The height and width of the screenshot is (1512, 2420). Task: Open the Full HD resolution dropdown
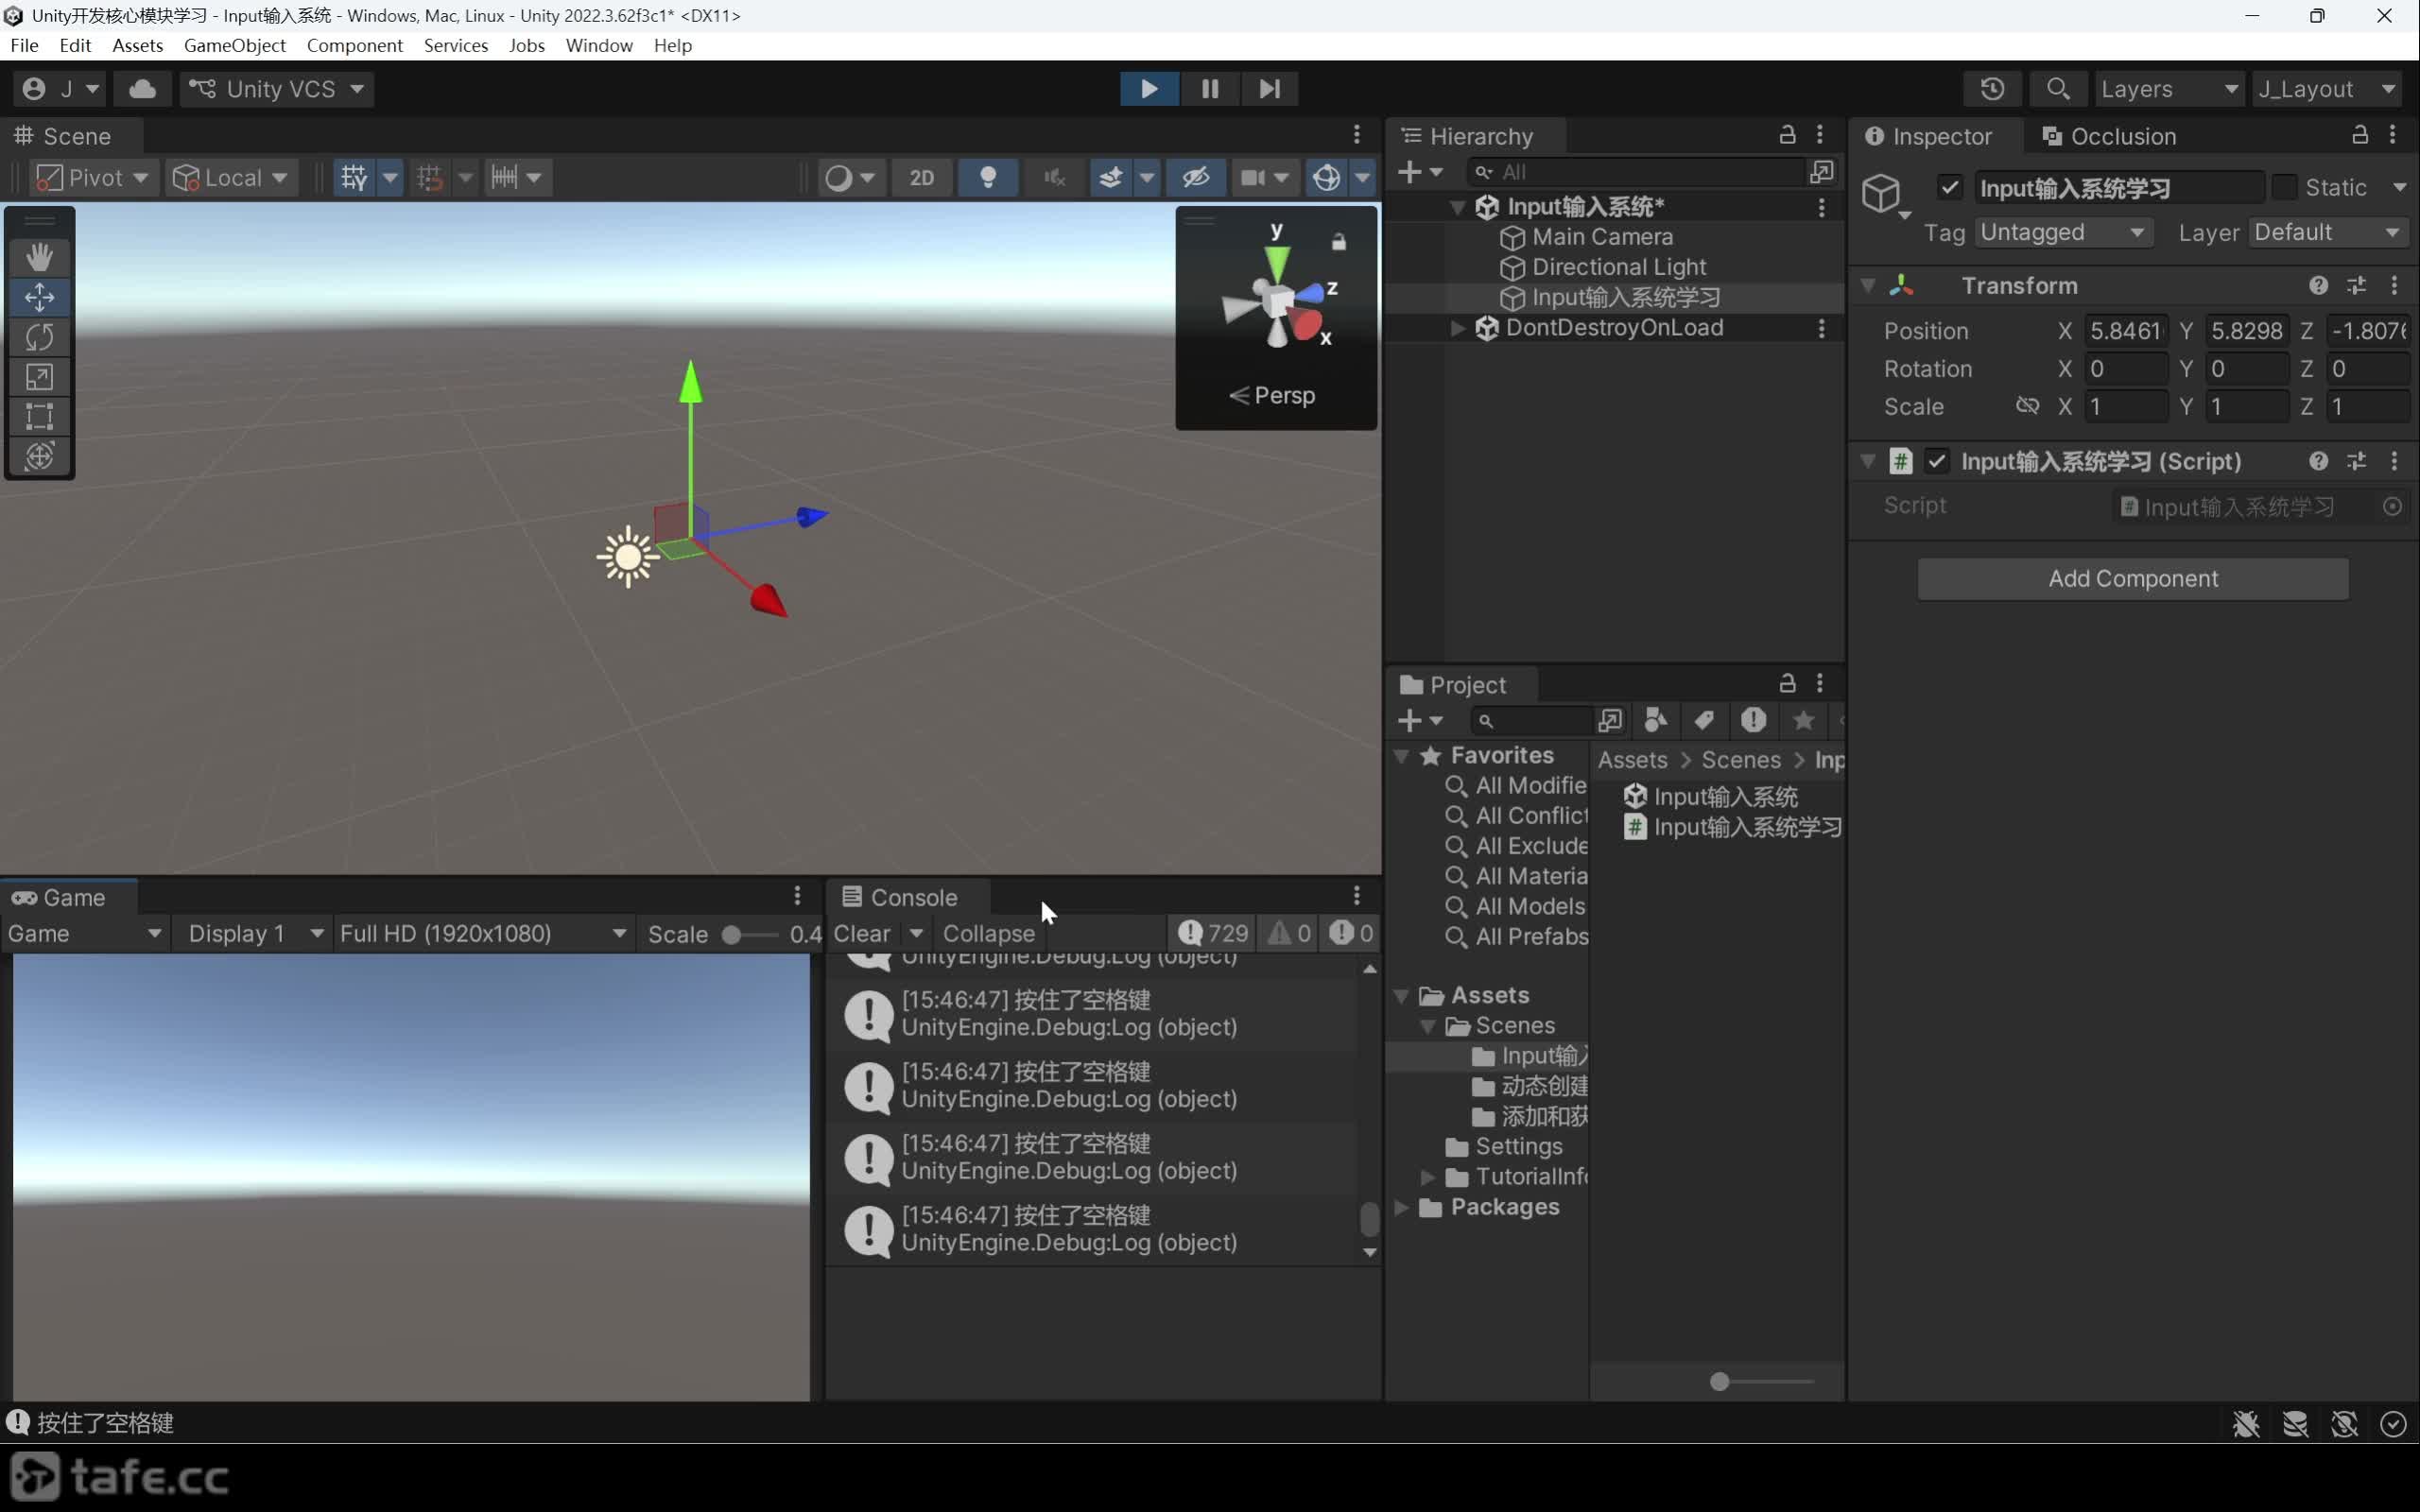(483, 933)
